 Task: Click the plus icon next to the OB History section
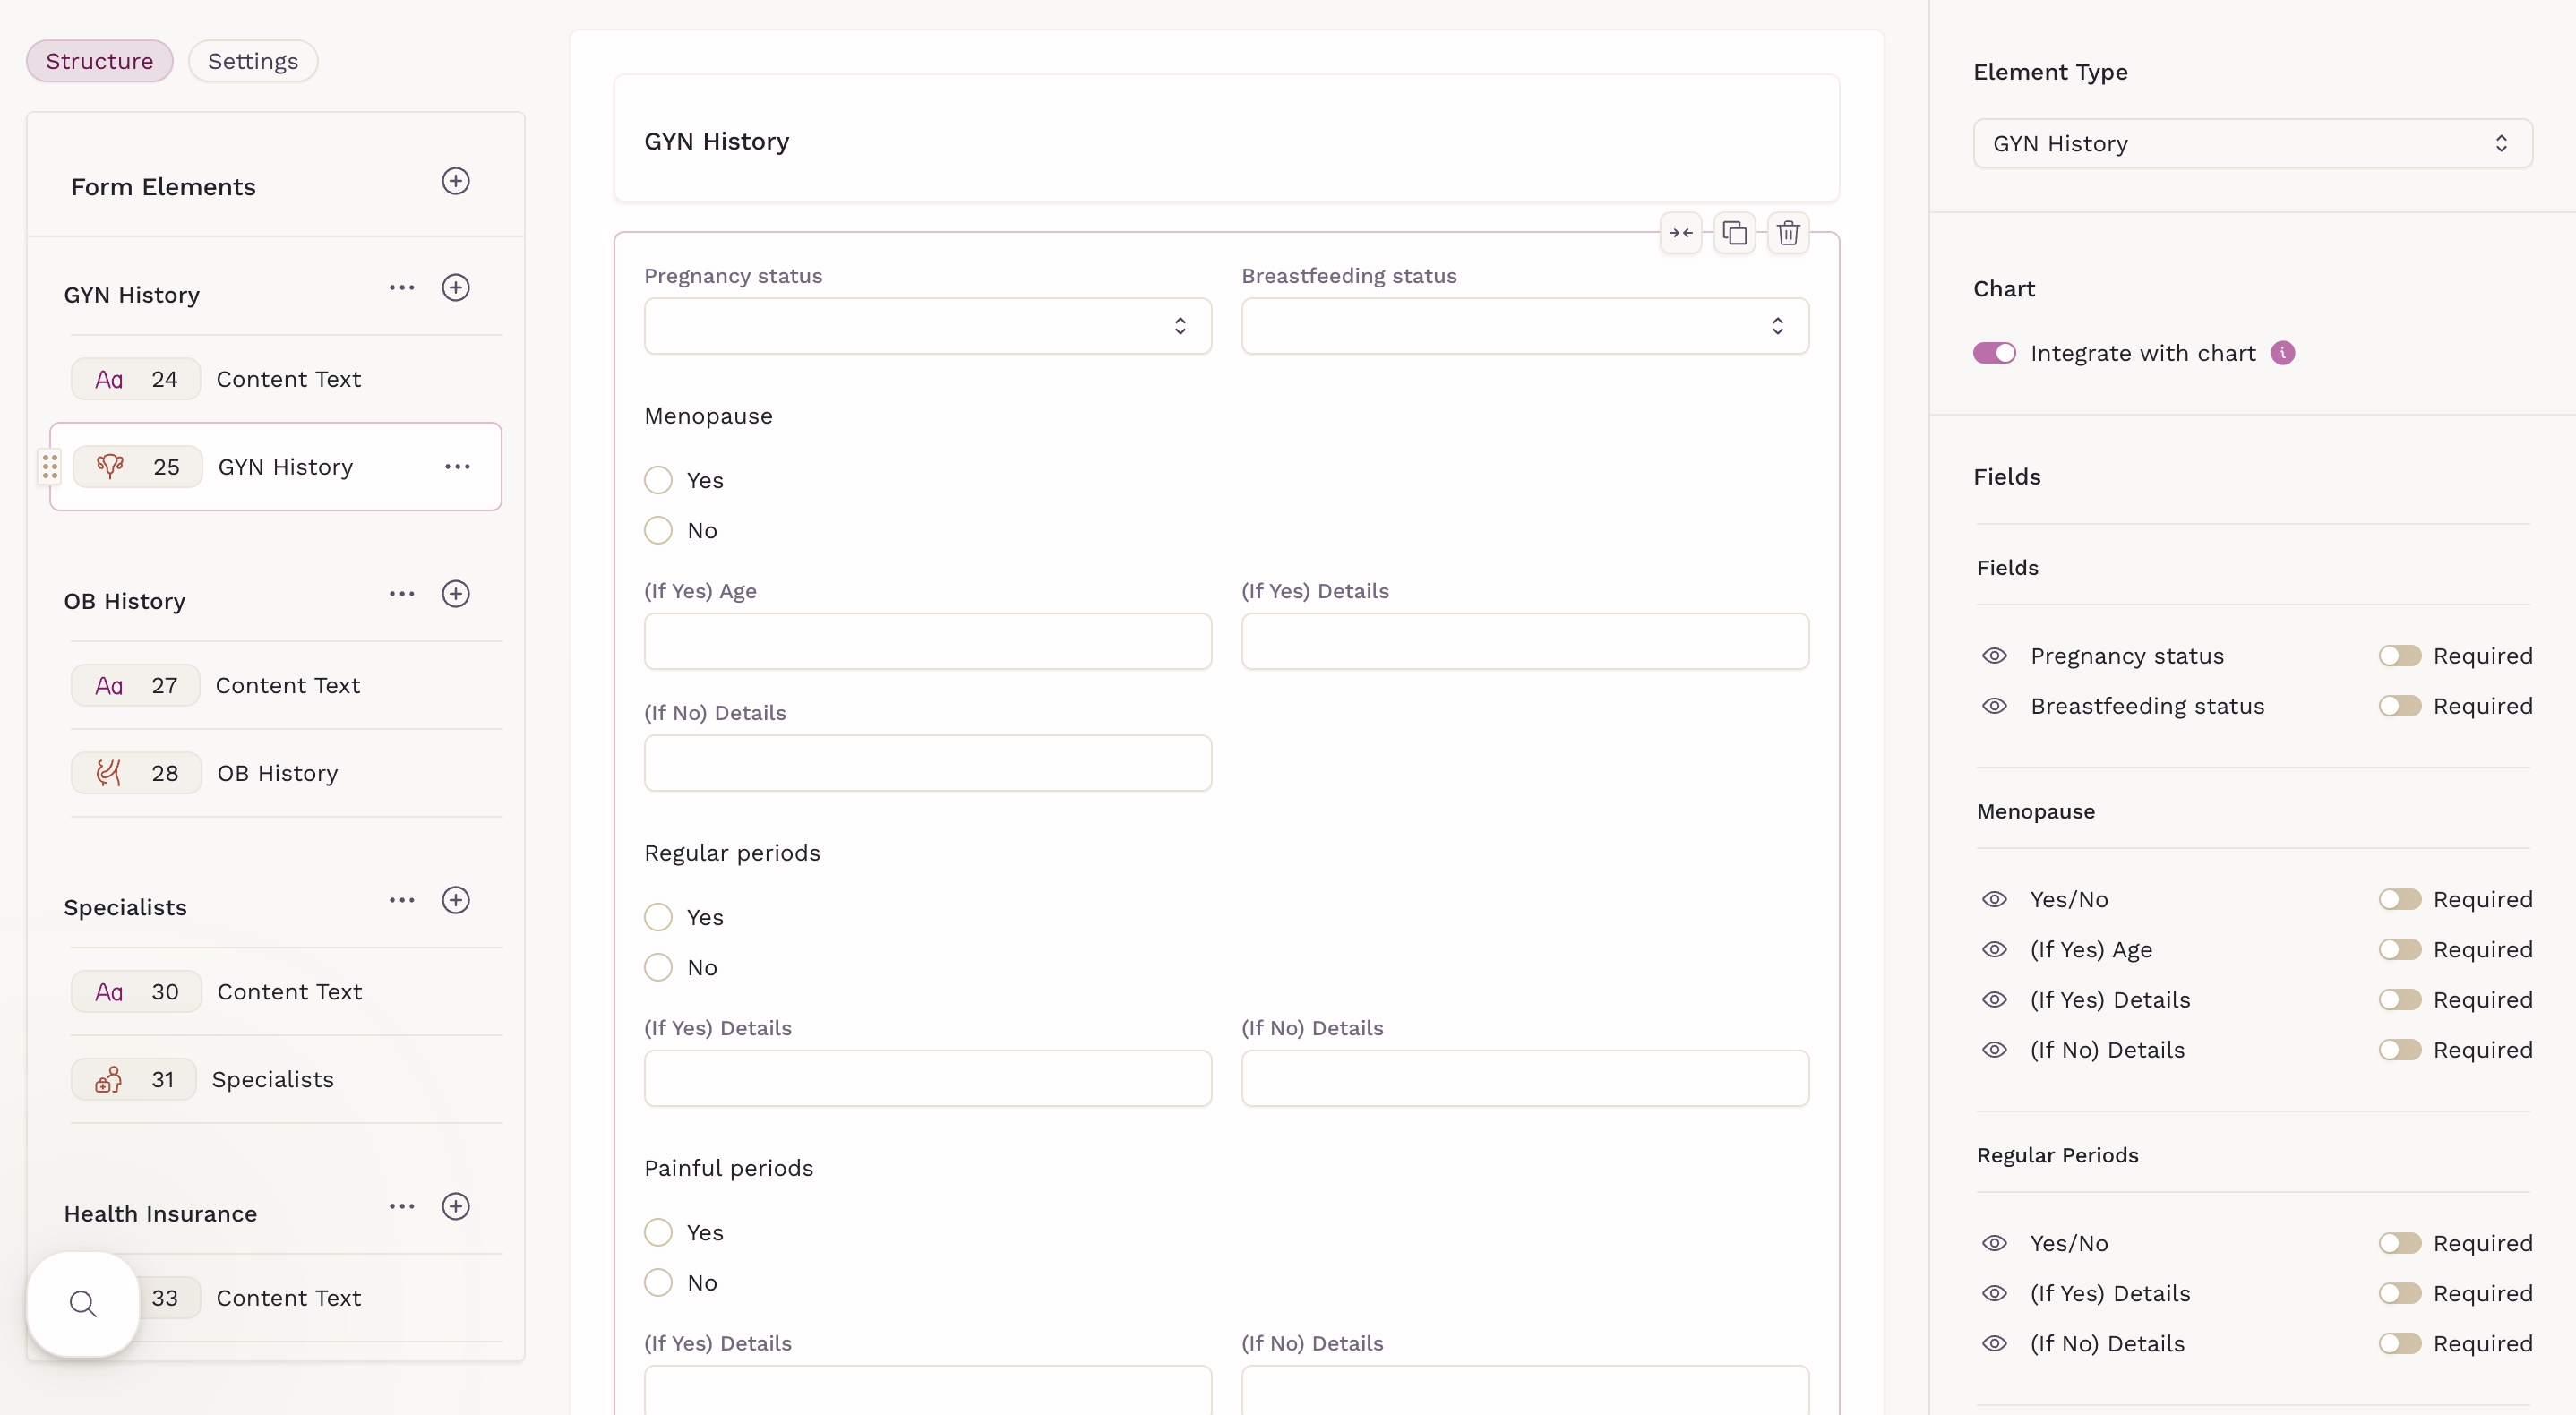(x=456, y=594)
